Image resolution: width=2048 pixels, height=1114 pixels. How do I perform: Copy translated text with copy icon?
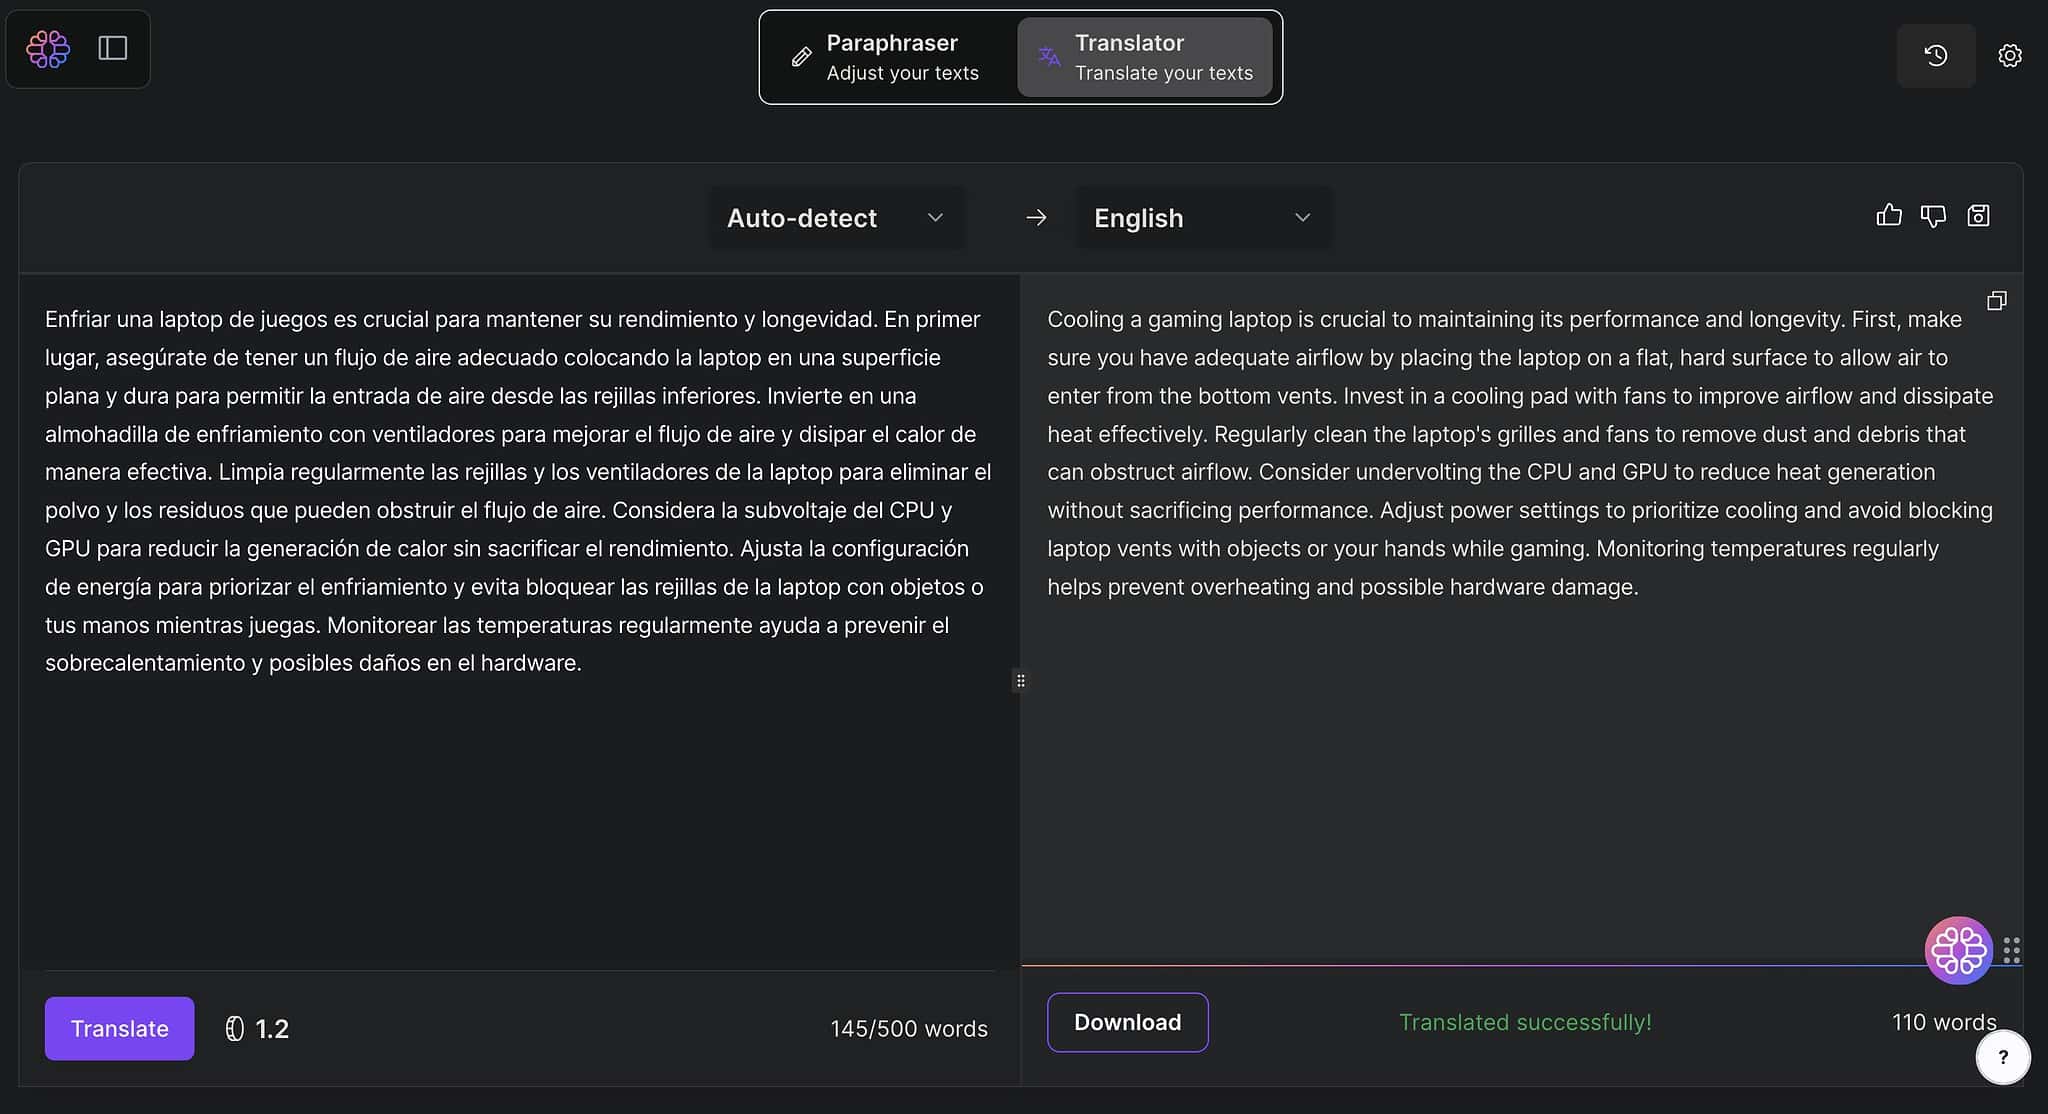[x=1997, y=300]
